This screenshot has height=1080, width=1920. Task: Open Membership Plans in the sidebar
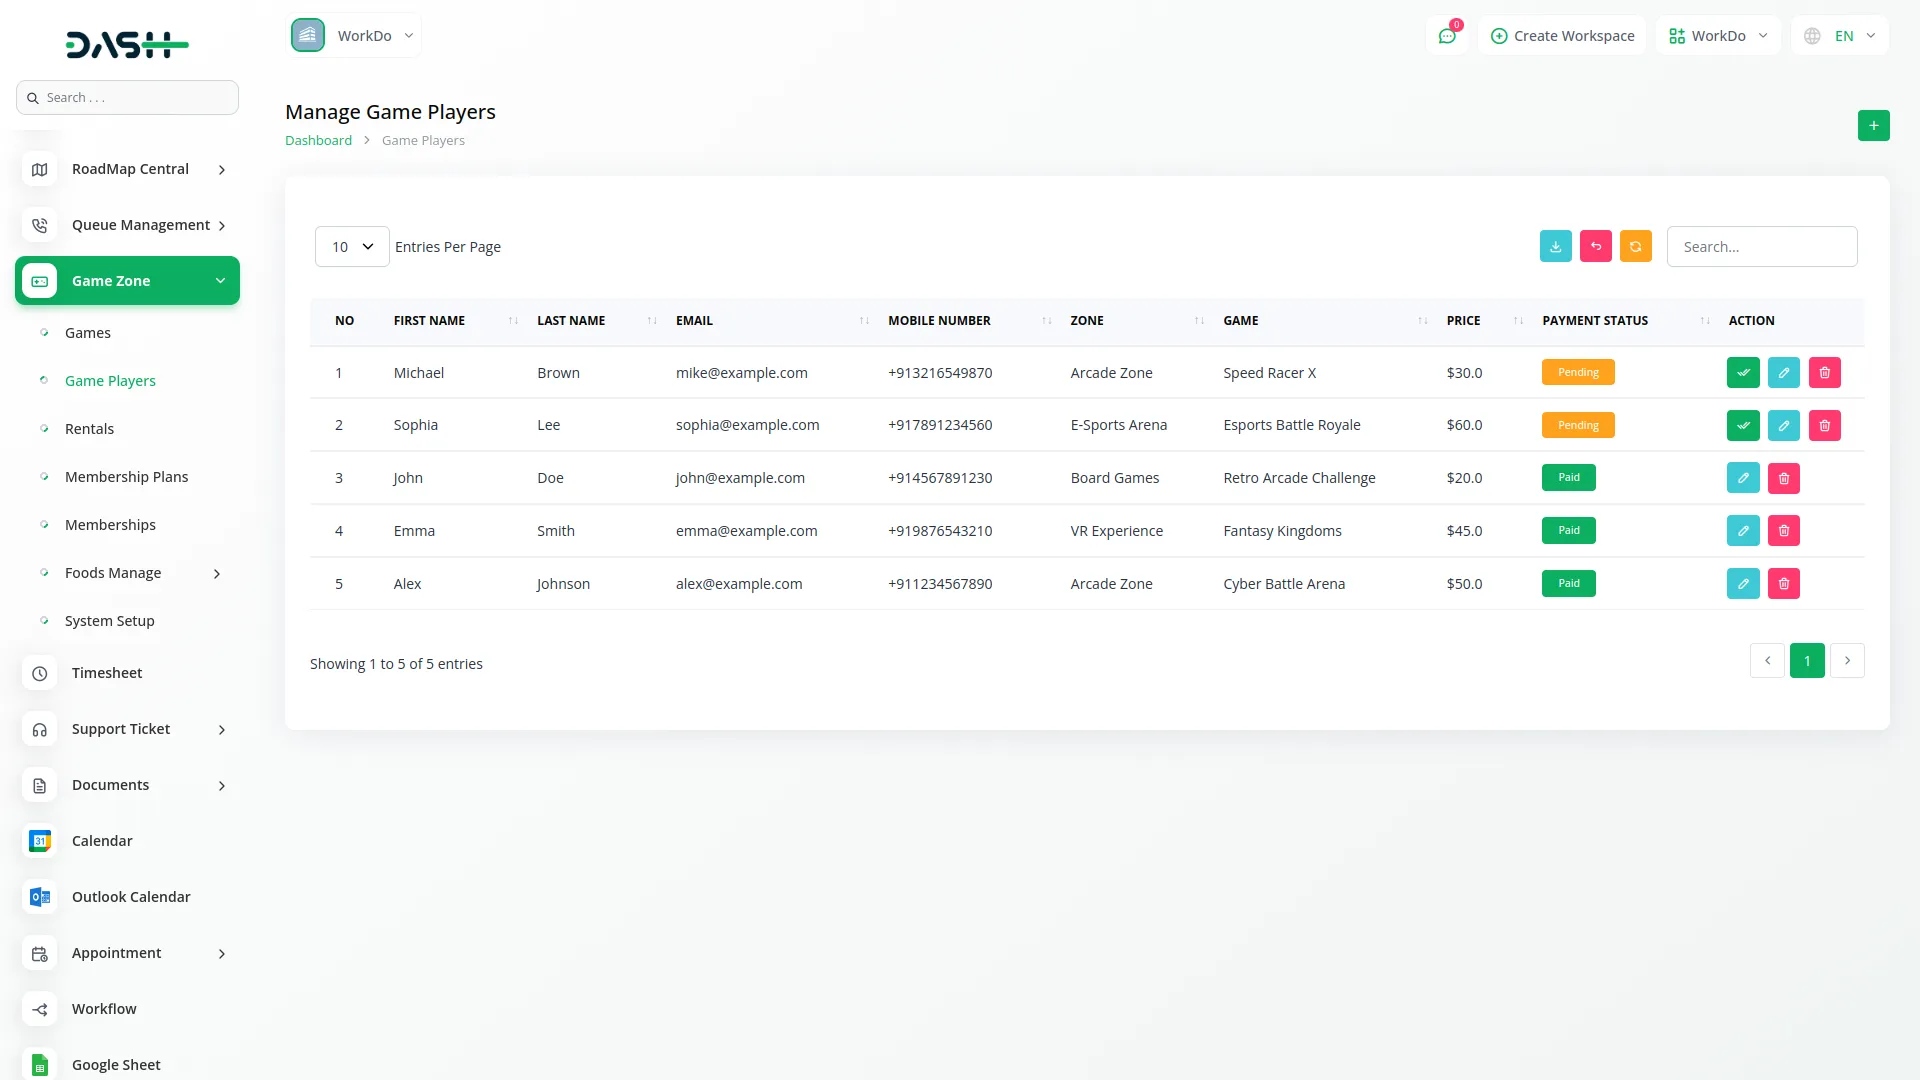[x=126, y=477]
